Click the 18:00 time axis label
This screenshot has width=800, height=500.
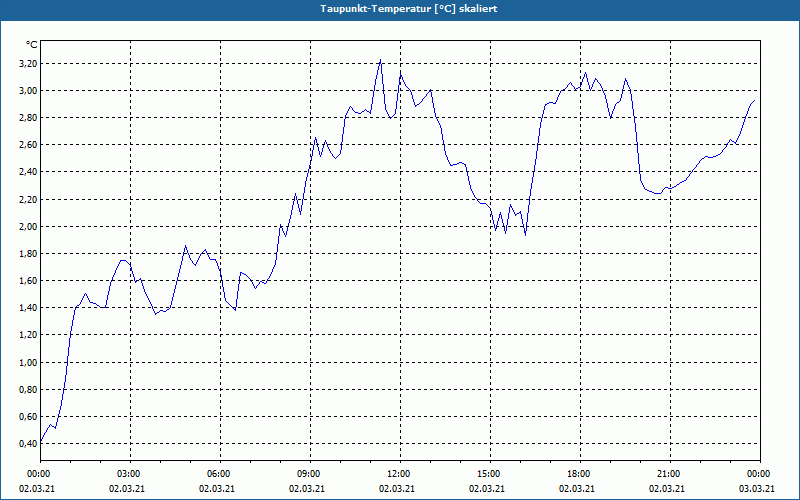point(580,474)
